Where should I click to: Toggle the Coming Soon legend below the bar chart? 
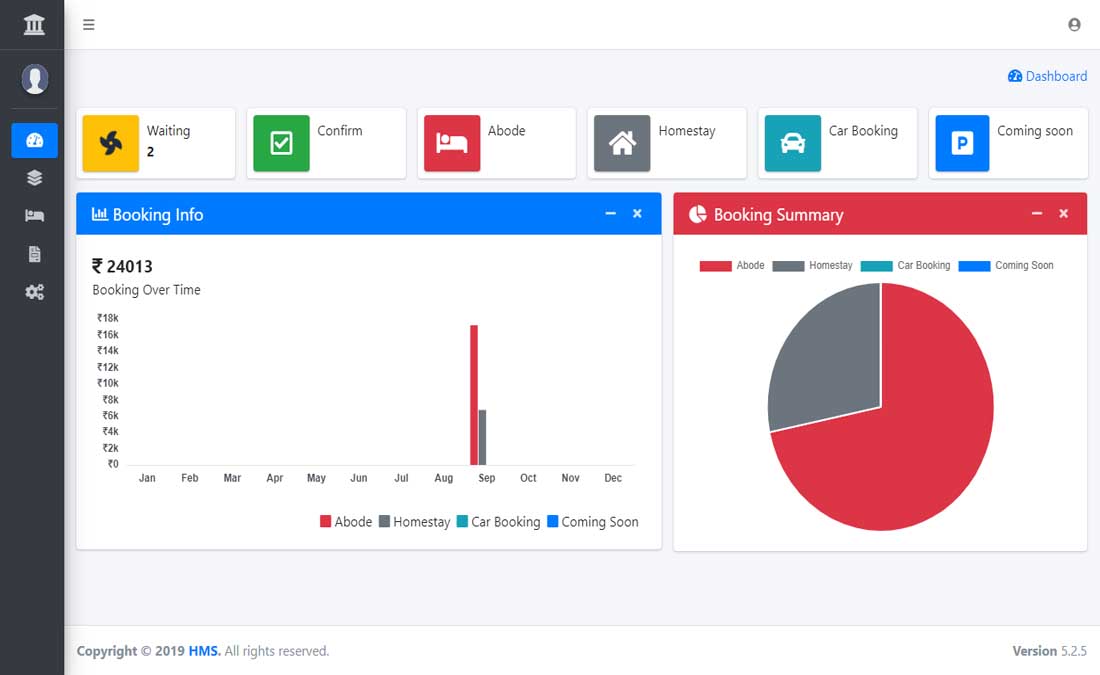click(x=593, y=521)
